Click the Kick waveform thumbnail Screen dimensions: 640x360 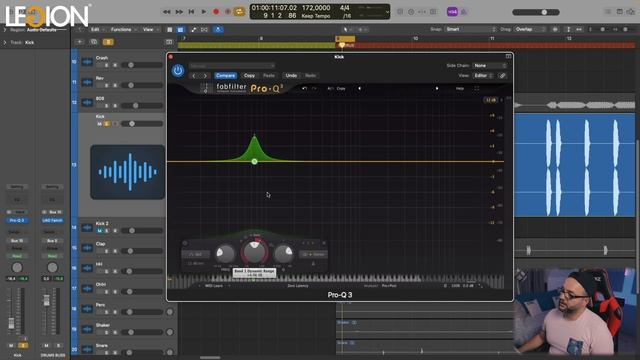coord(128,172)
